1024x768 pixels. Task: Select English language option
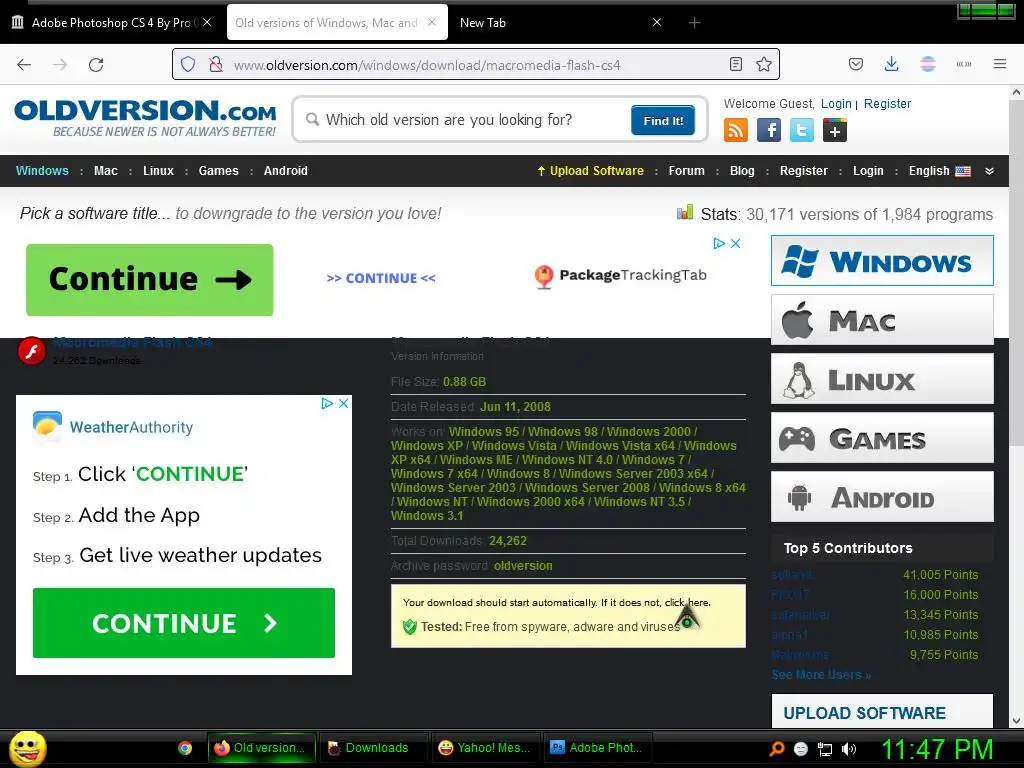pos(939,171)
